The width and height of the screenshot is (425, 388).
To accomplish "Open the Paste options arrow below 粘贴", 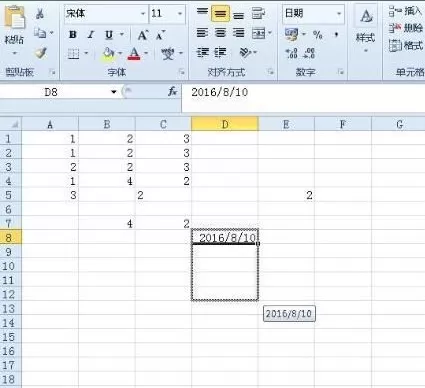I will click(14, 53).
